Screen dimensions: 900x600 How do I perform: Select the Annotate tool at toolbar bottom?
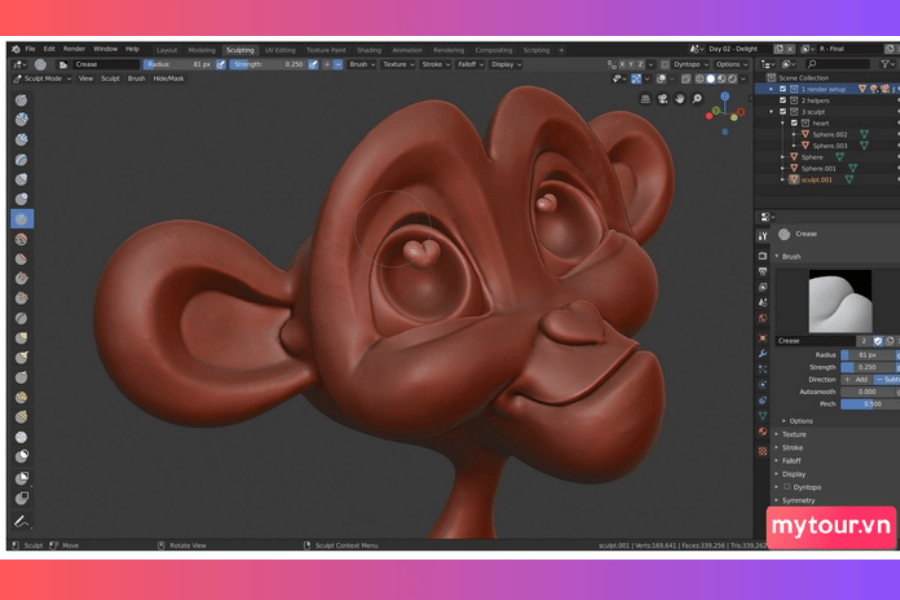pos(22,521)
